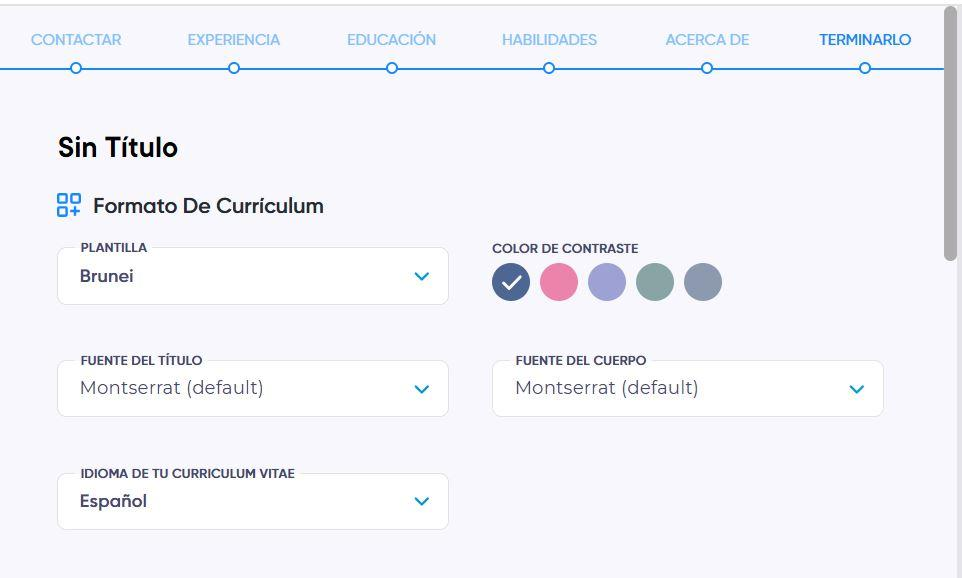Open the Fuente del cuerpo font dropdown
The width and height of the screenshot is (962, 578).
pyautogui.click(x=688, y=388)
